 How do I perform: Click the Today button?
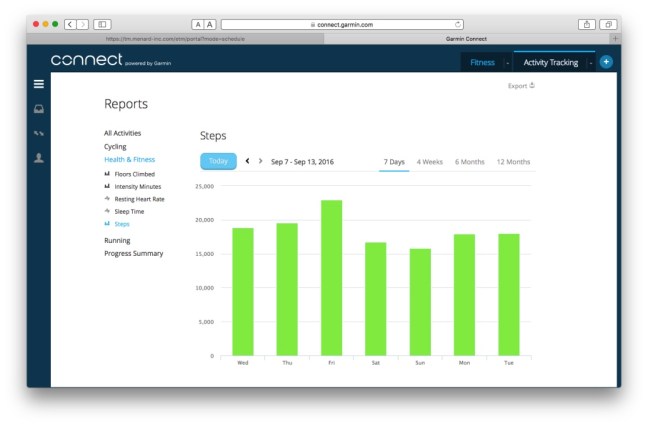coord(218,161)
